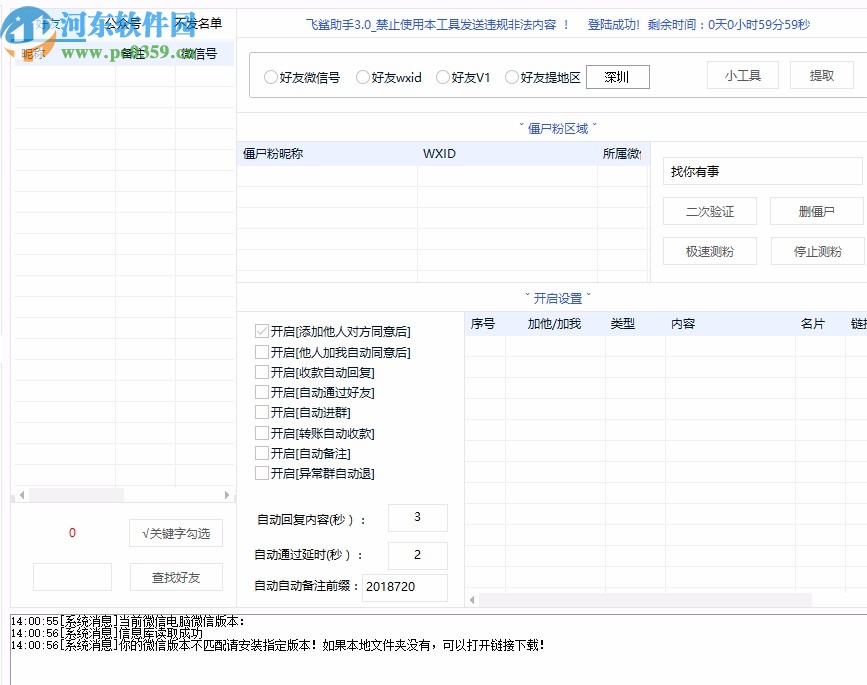
Task: Click friend list scrollbar left arrow
Action: 22,495
